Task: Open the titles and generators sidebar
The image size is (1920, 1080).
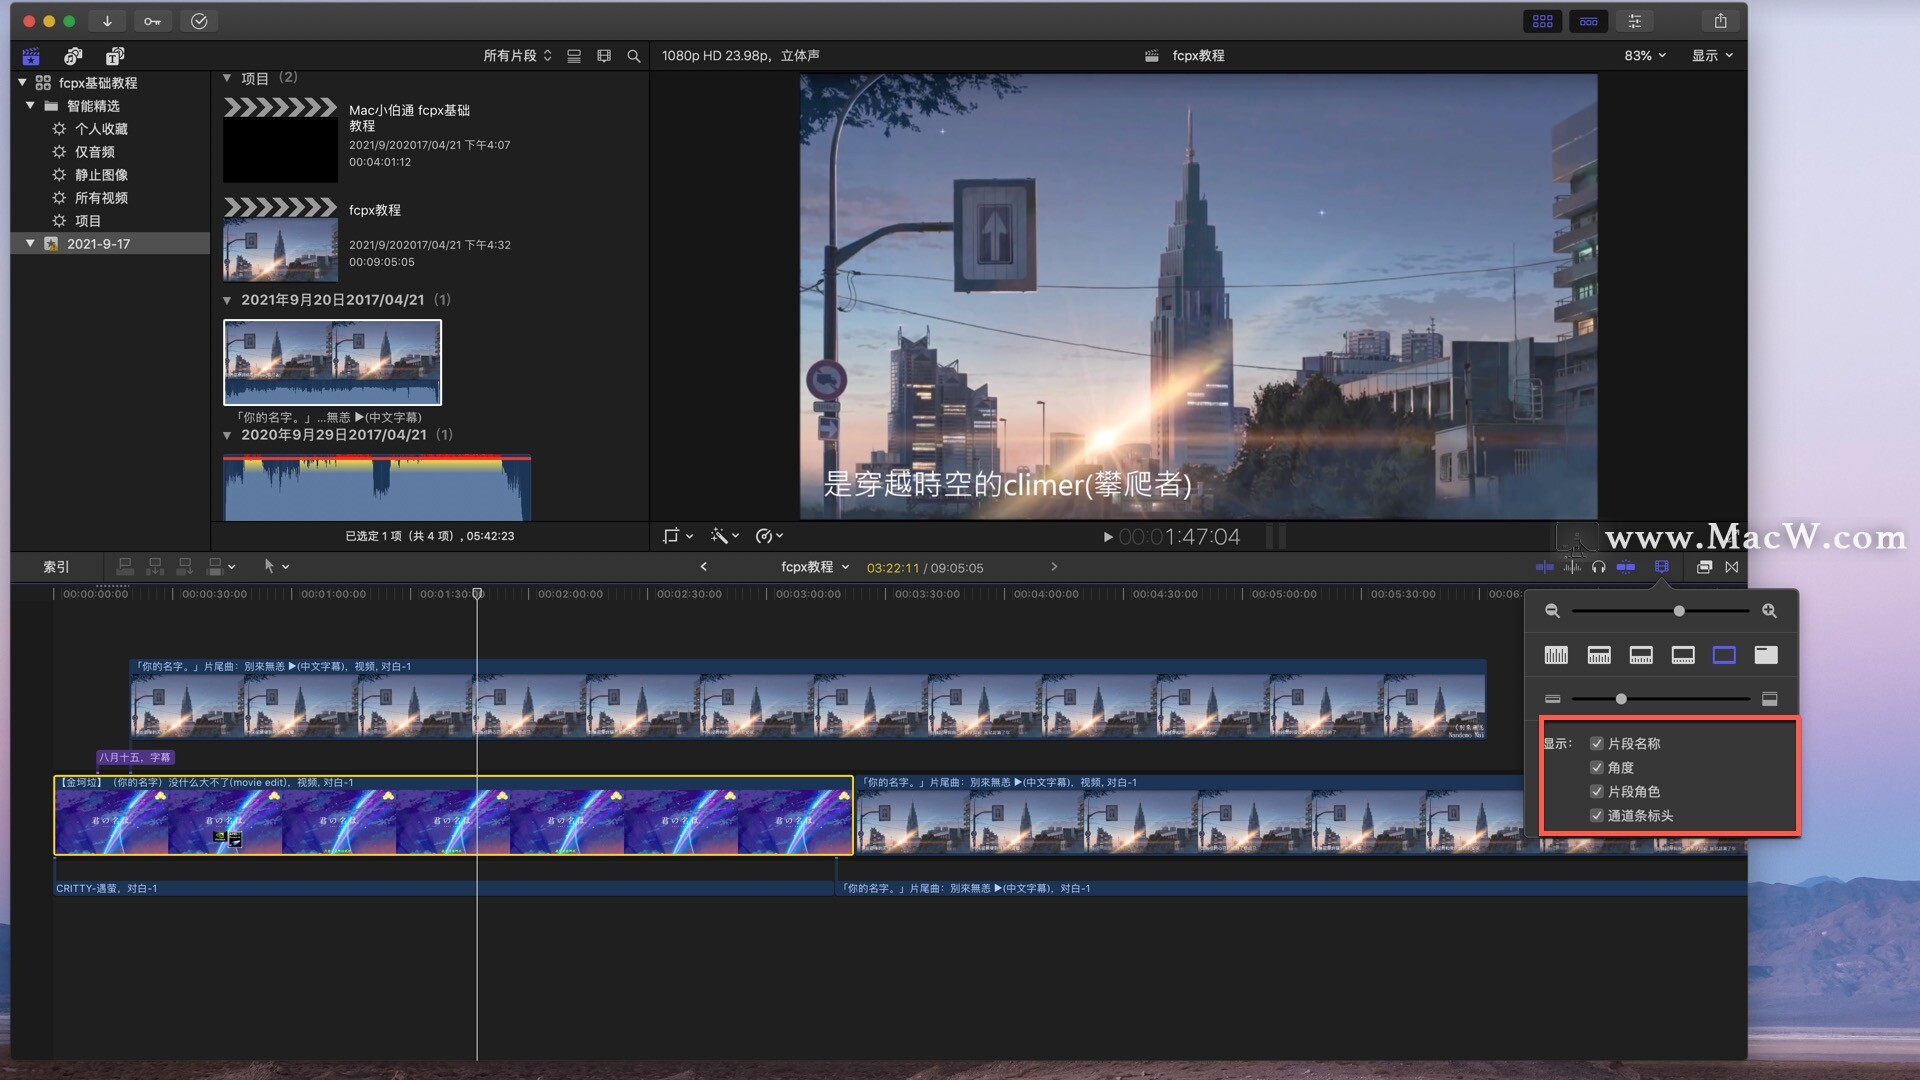Action: [115, 56]
